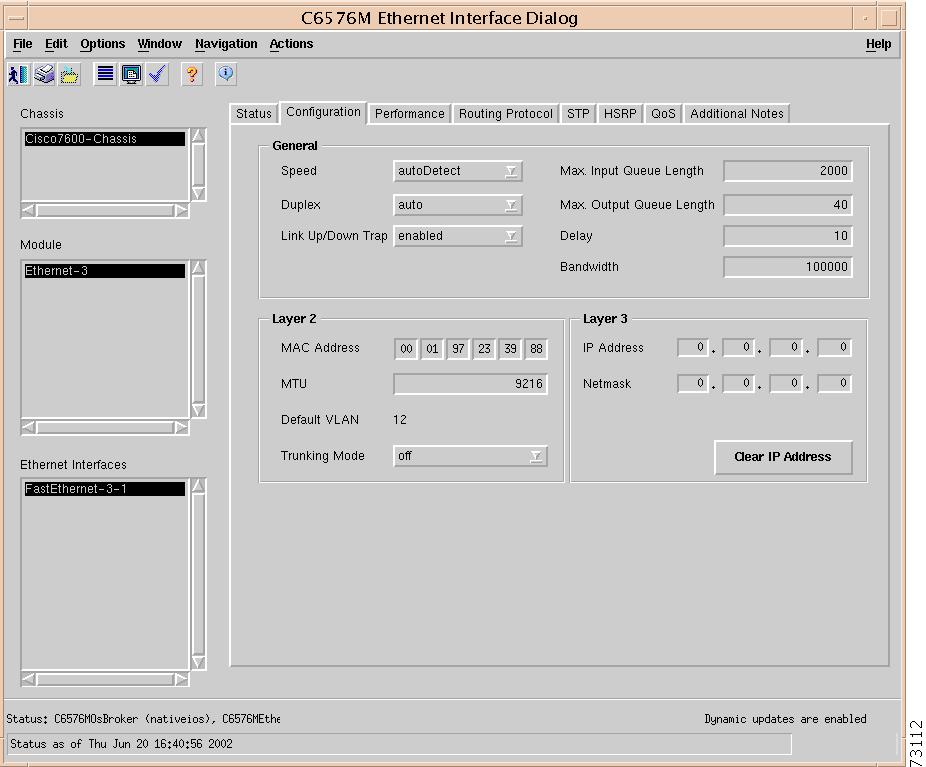This screenshot has width=926, height=767.
Task: Click the Module list scroll-up arrow
Action: click(198, 268)
